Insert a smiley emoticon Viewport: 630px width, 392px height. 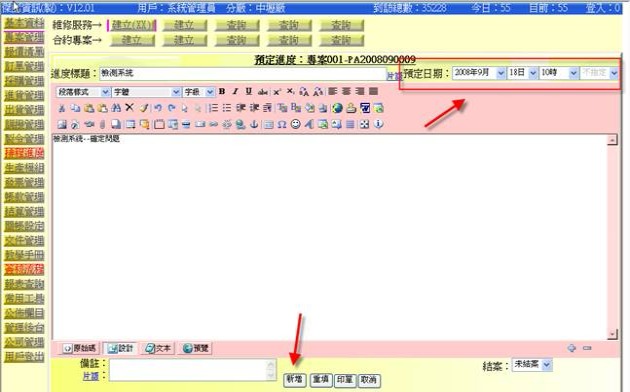click(295, 124)
